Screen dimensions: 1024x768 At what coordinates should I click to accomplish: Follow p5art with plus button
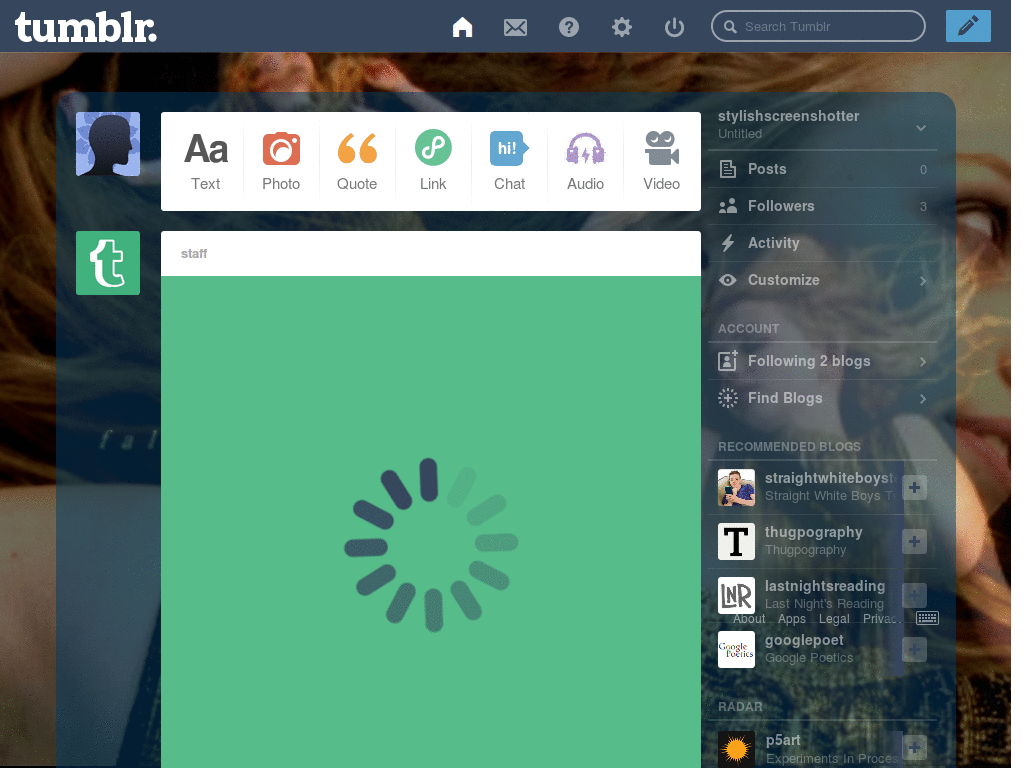coord(914,748)
